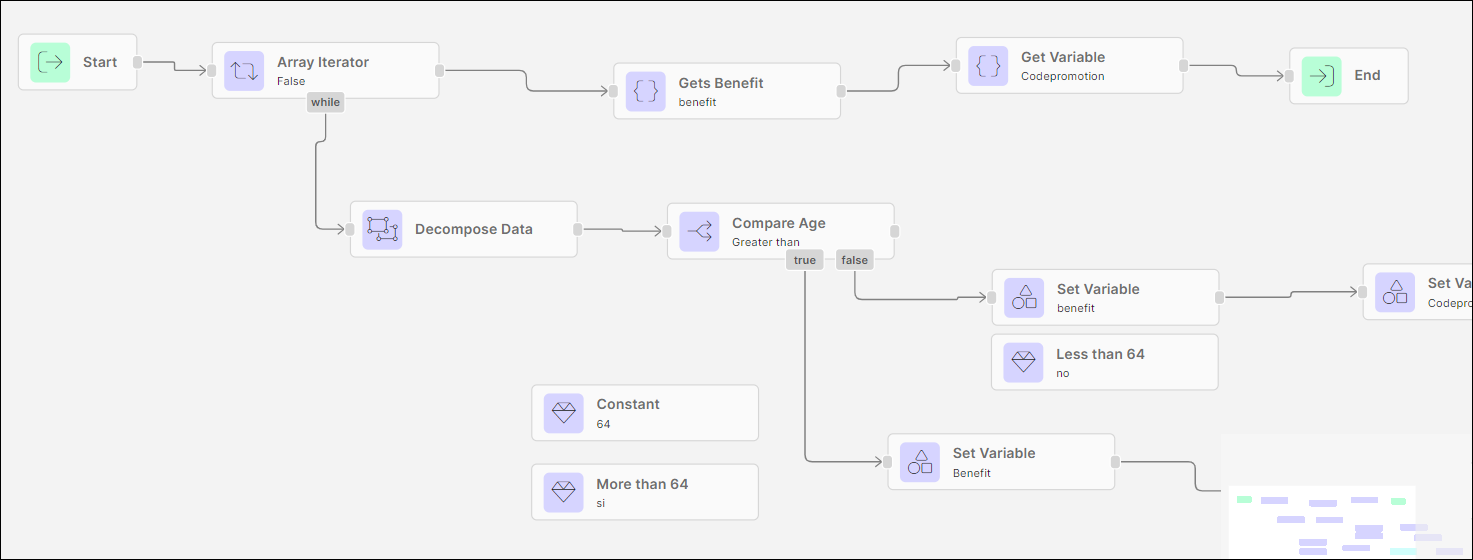The image size is (1473, 560).
Task: Select the Decompose Data node label
Action: tap(473, 229)
